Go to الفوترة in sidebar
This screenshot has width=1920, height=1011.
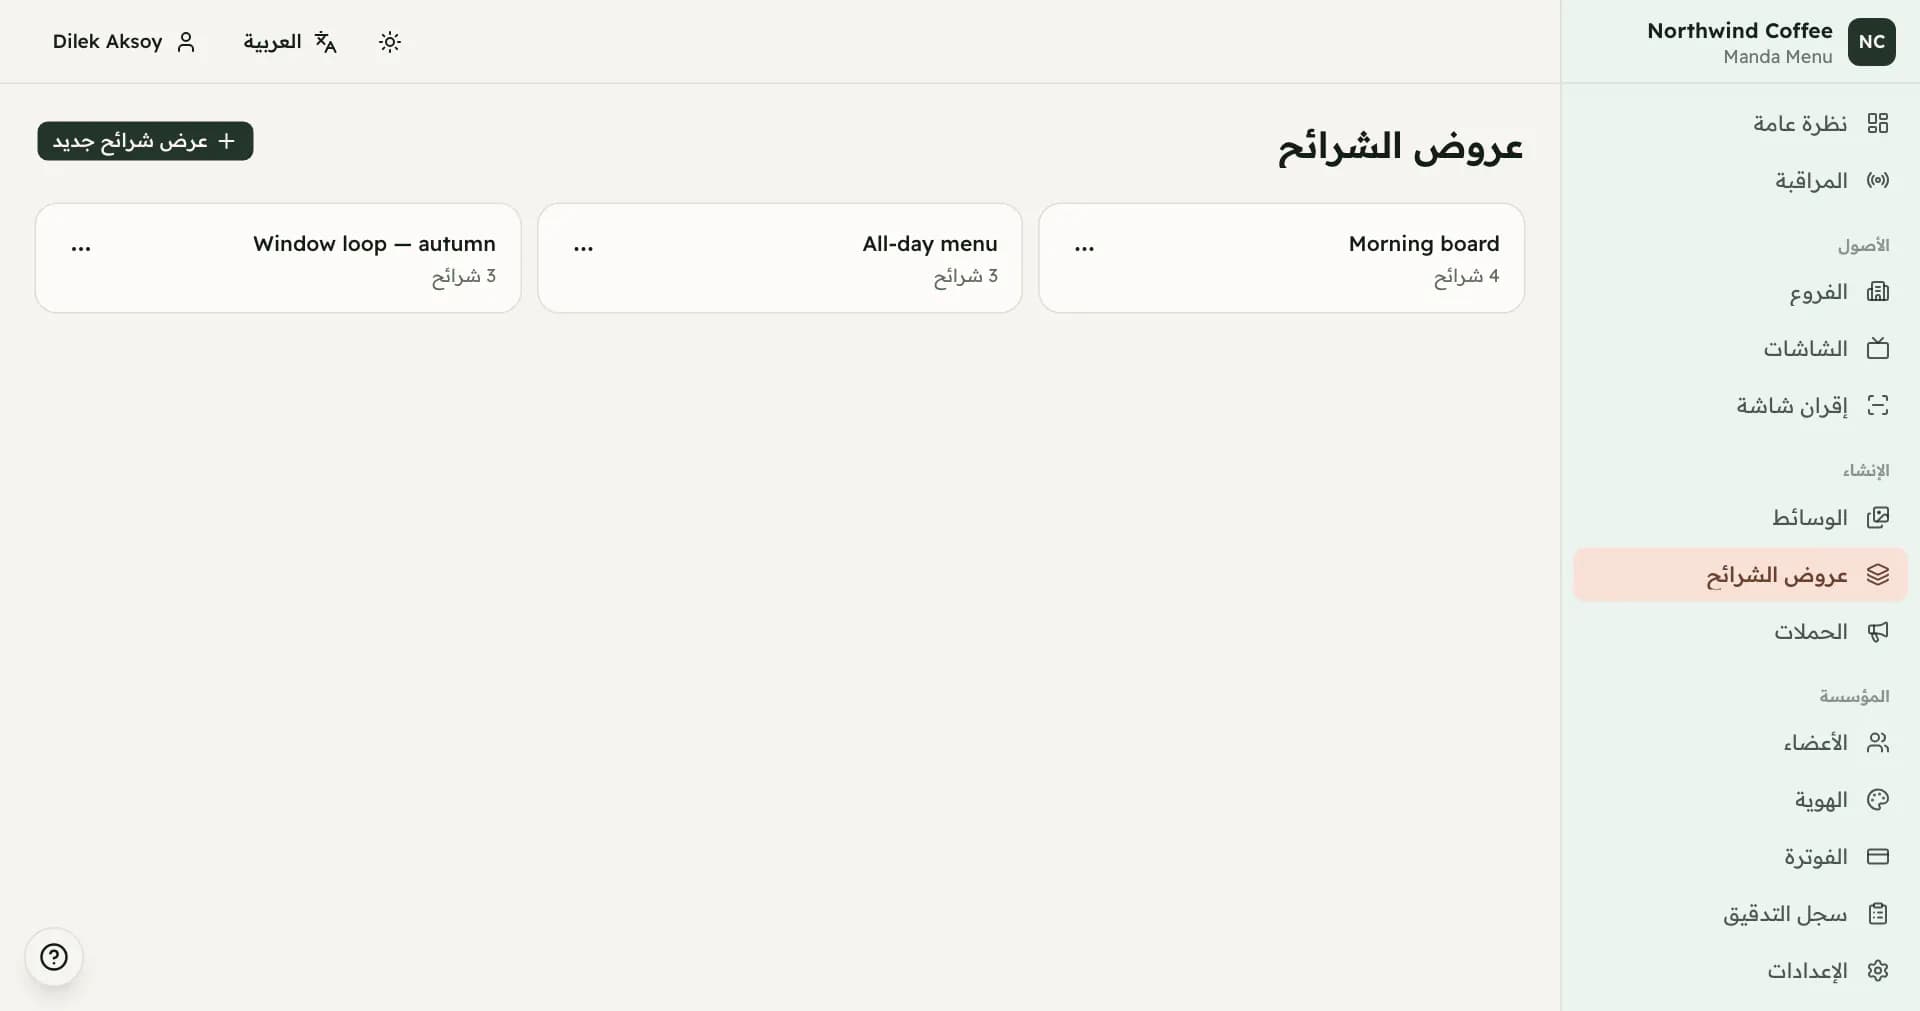1741,856
